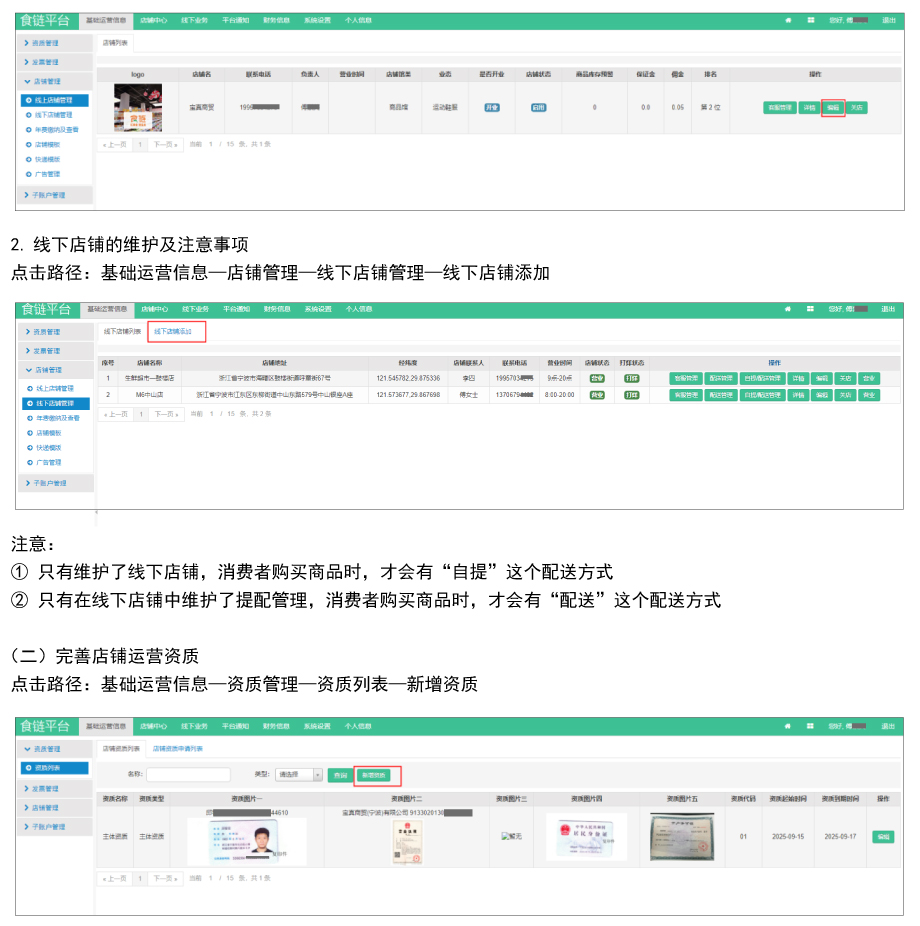Switch to the 店铺资质申请列表 tab
Viewport: 920px width, 926px height.
click(177, 748)
